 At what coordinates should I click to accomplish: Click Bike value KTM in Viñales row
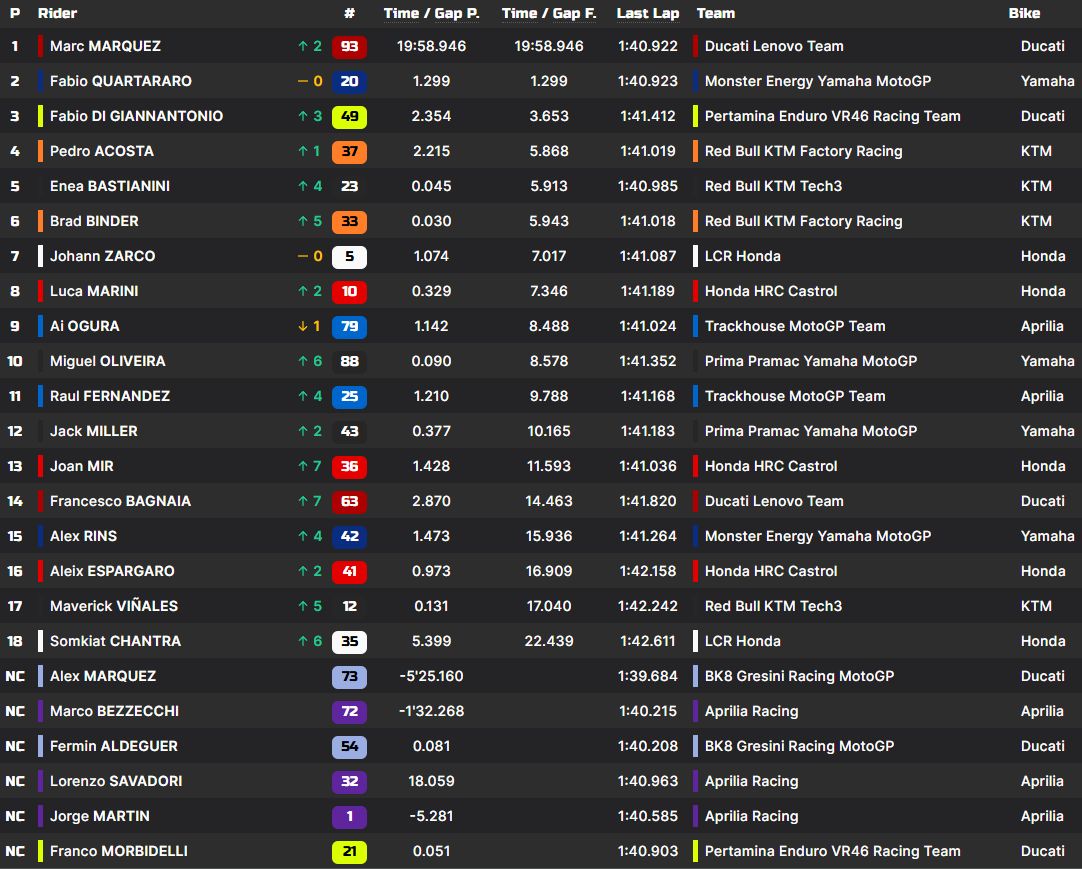point(1036,606)
